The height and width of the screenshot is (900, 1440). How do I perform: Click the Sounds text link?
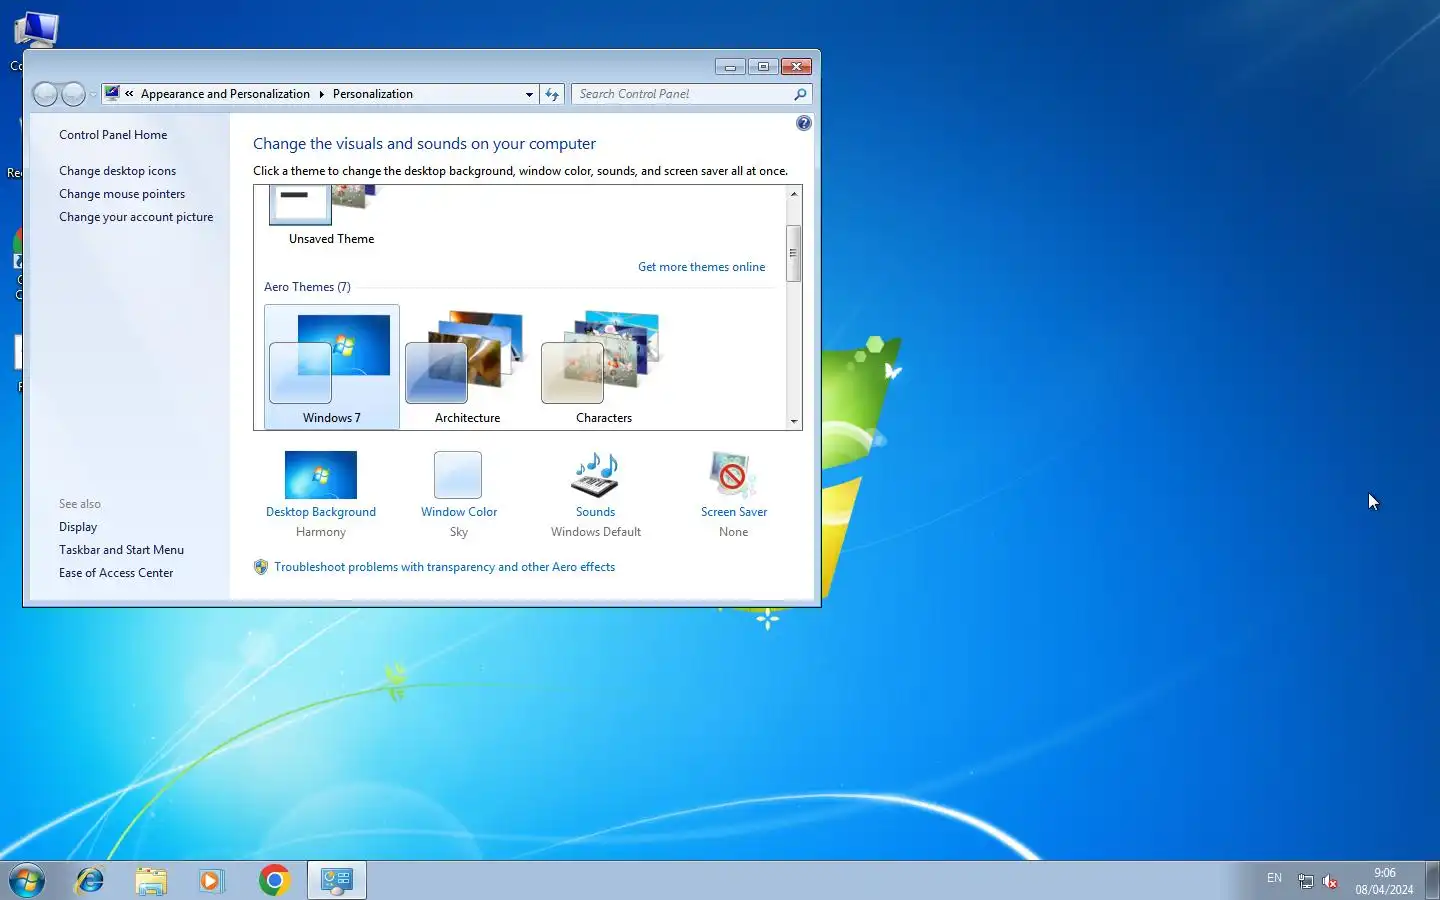tap(595, 512)
